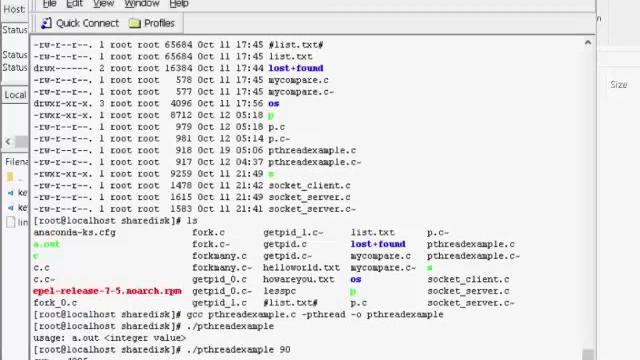Click the Host field label in the background window
The height and width of the screenshot is (360, 640).
point(14,9)
